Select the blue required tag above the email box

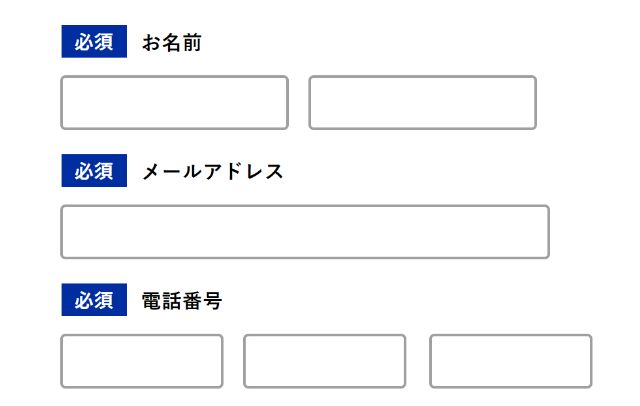pos(94,171)
